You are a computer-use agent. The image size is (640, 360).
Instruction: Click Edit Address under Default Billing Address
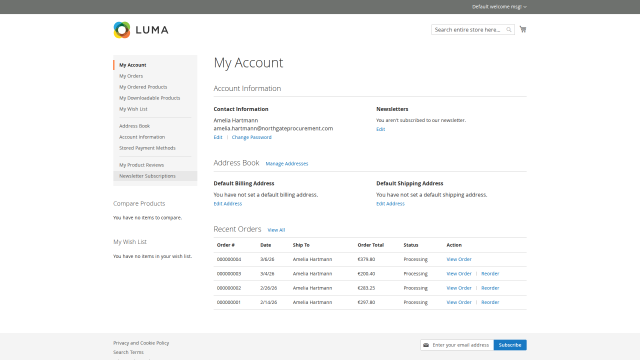tap(228, 204)
